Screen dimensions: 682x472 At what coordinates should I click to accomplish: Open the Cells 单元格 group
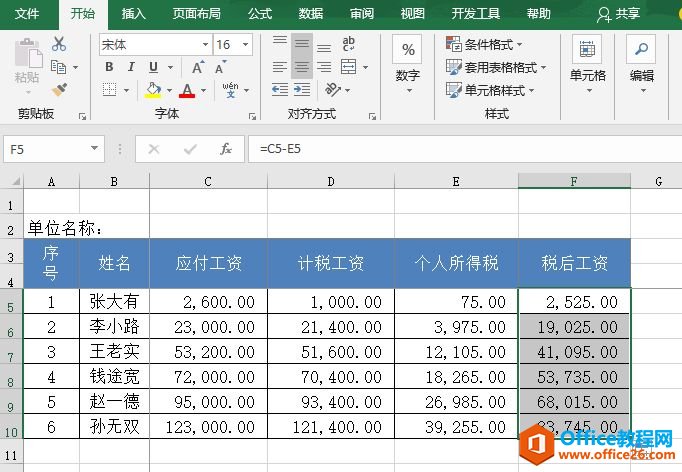[x=588, y=64]
